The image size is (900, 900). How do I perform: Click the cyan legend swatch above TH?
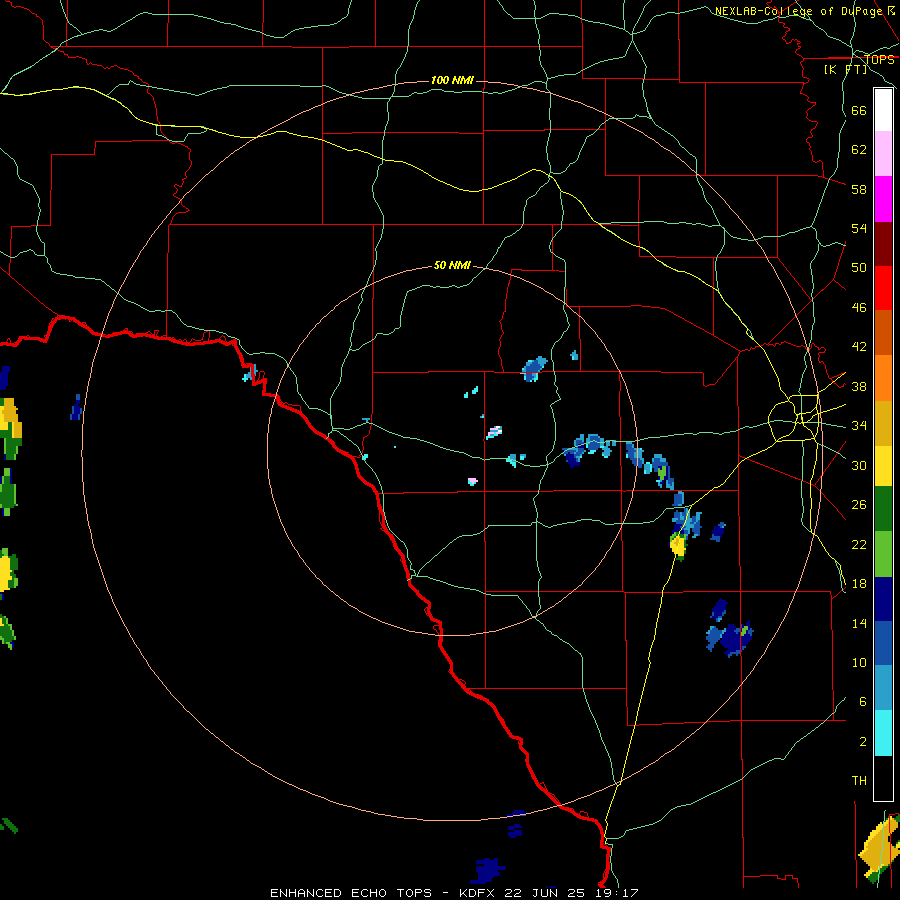click(883, 733)
